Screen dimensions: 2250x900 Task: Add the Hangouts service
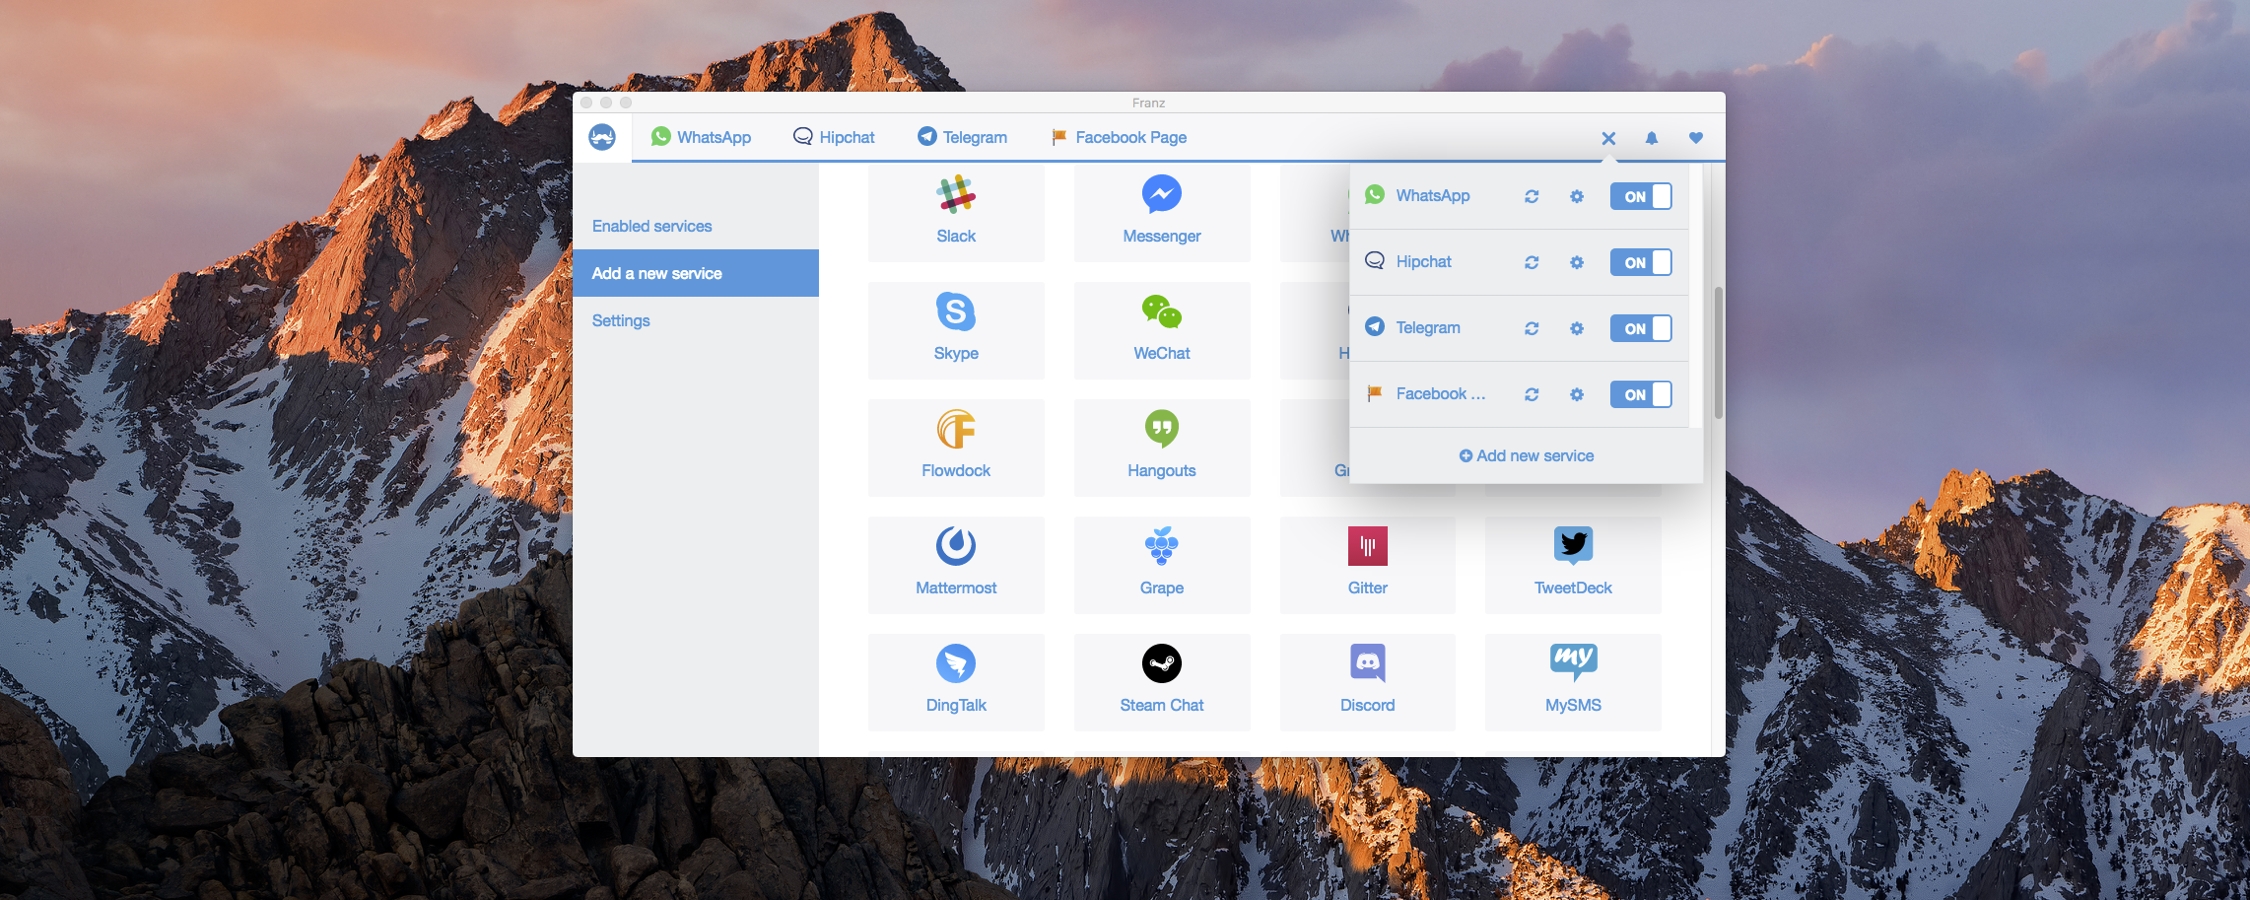1161,447
